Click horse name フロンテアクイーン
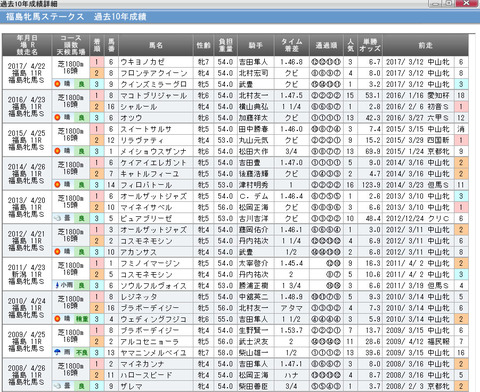 click(154, 73)
